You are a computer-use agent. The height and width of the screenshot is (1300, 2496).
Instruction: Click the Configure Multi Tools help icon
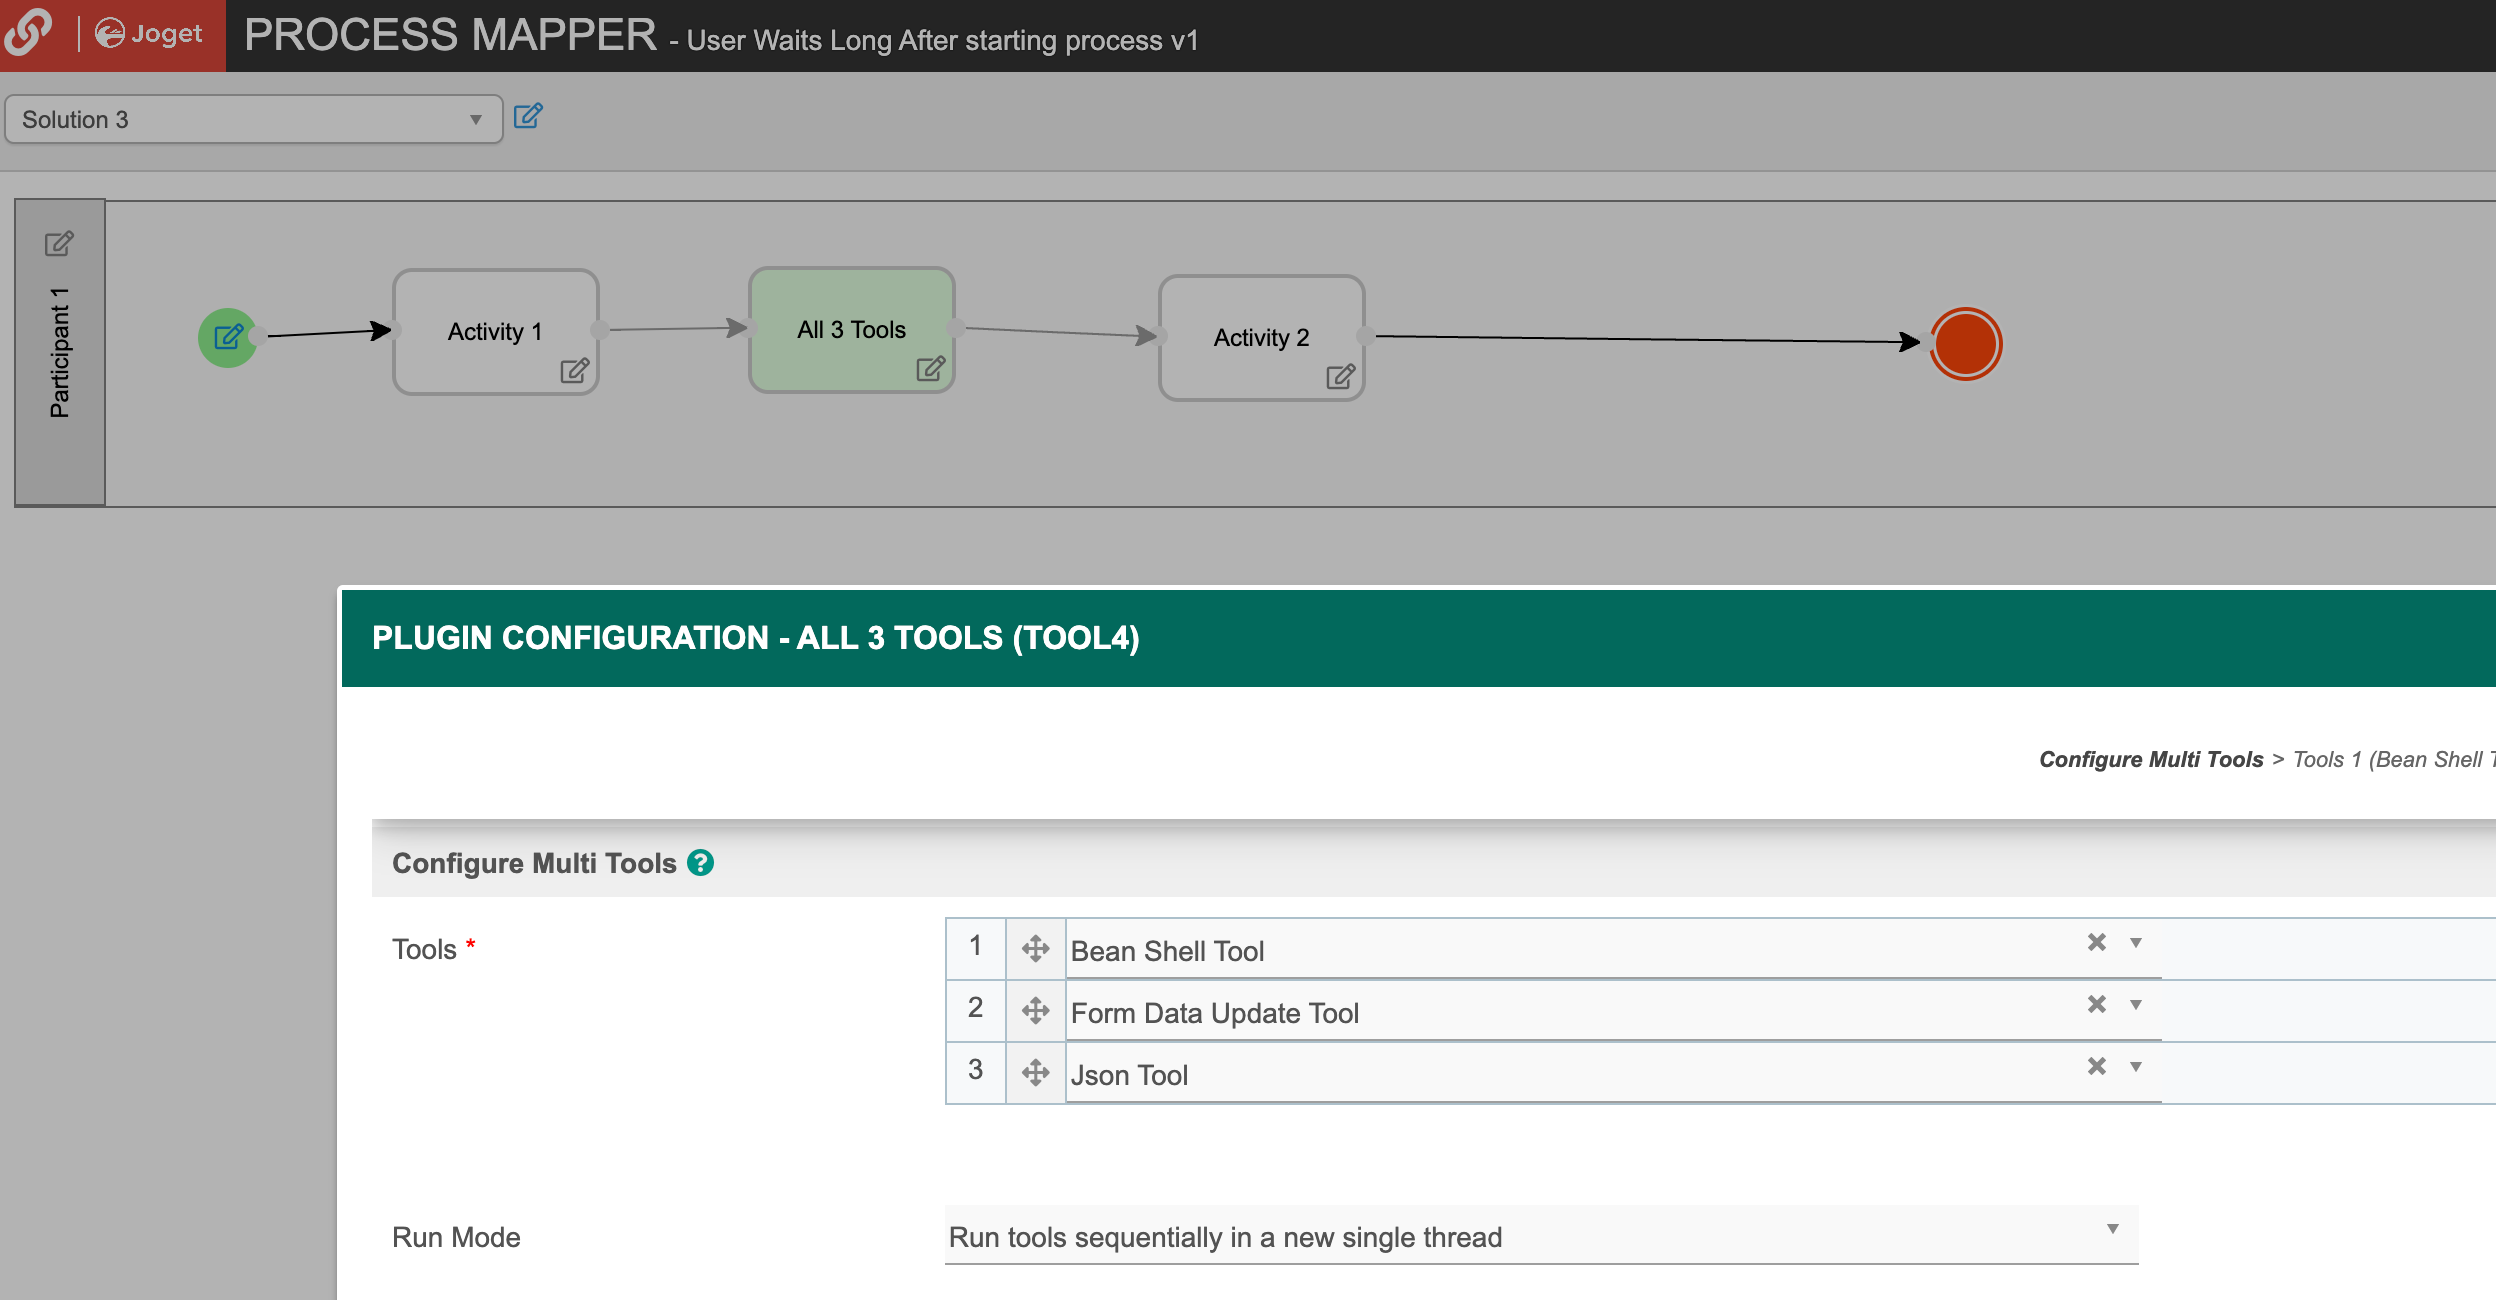pos(700,862)
